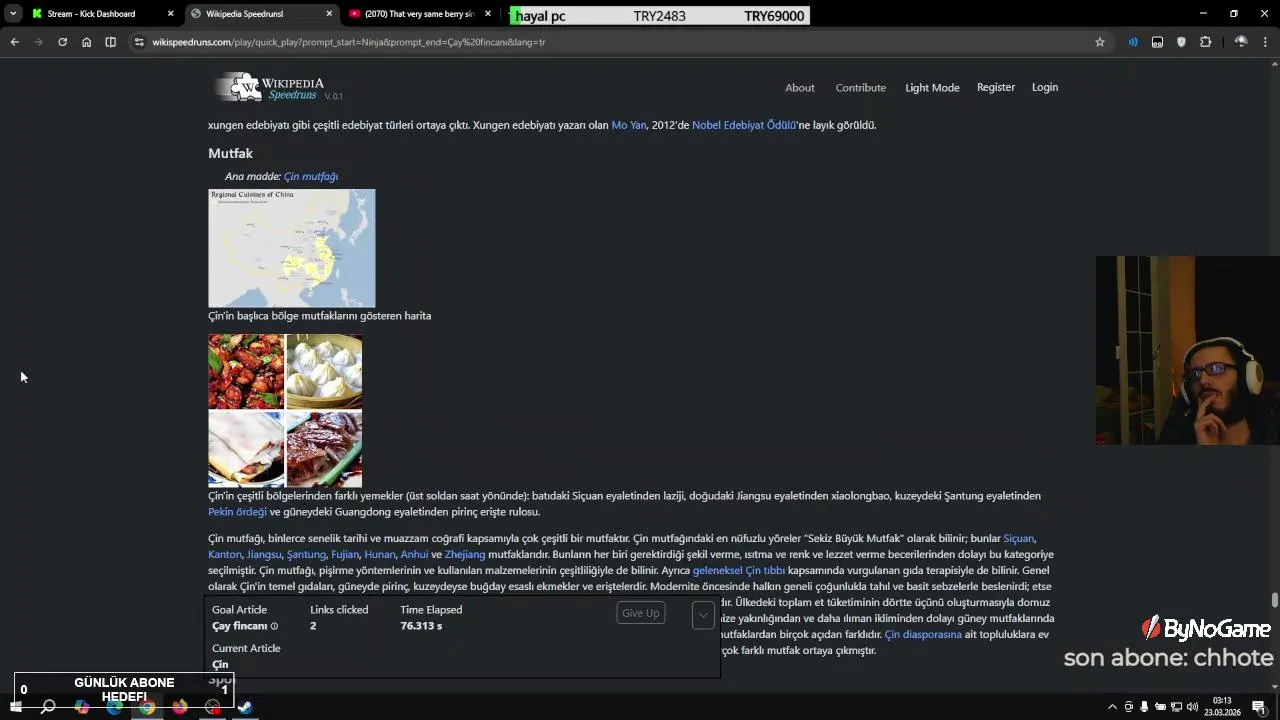Viewport: 1280px width, 720px height.
Task: Click Login in the navigation
Action: pos(1045,87)
